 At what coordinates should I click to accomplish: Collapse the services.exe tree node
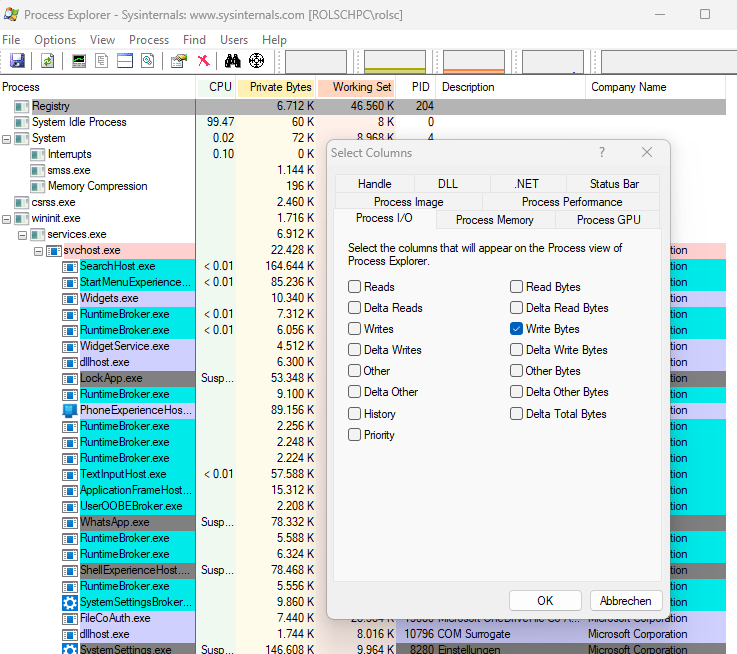tap(23, 235)
